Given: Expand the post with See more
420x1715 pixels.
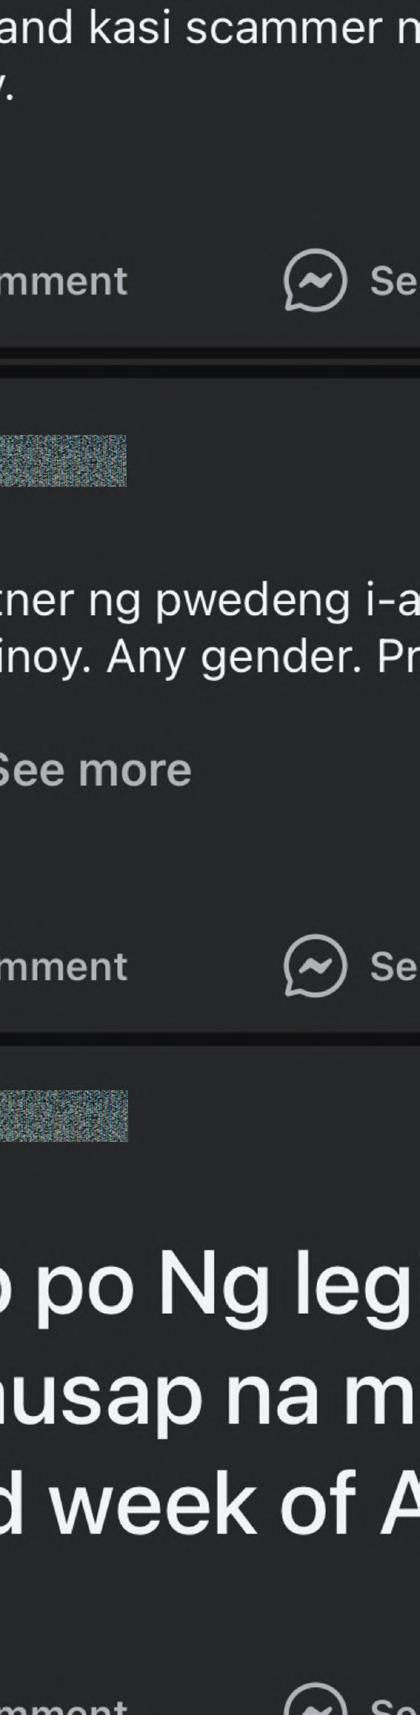Looking at the screenshot, I should 94,770.
